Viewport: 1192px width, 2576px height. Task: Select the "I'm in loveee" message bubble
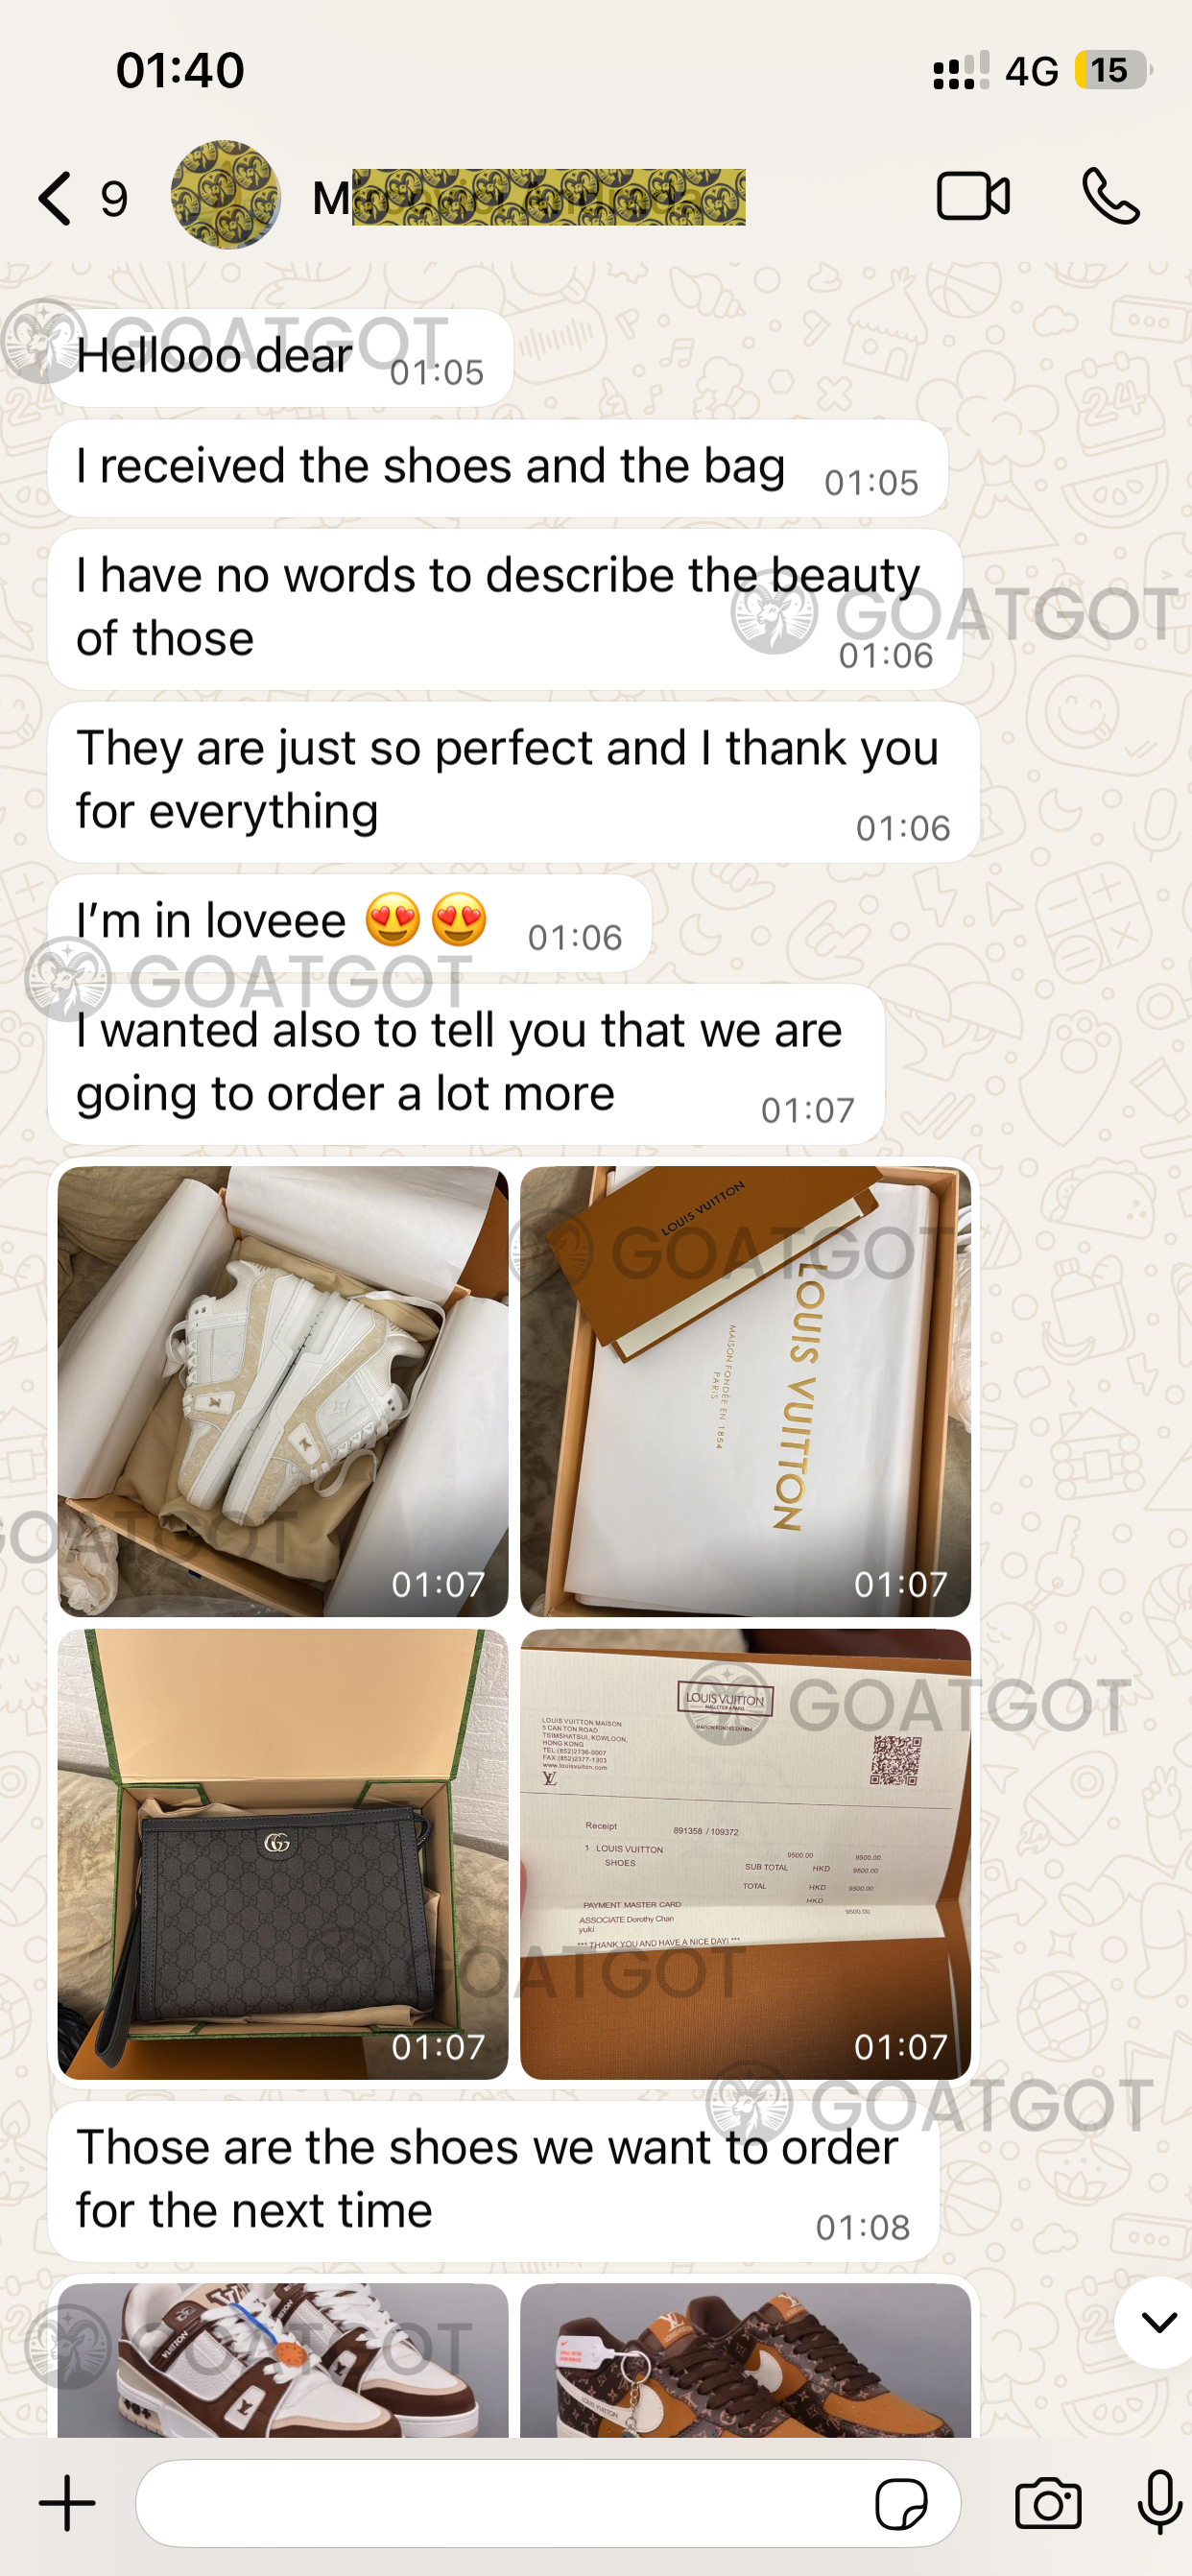coord(350,923)
